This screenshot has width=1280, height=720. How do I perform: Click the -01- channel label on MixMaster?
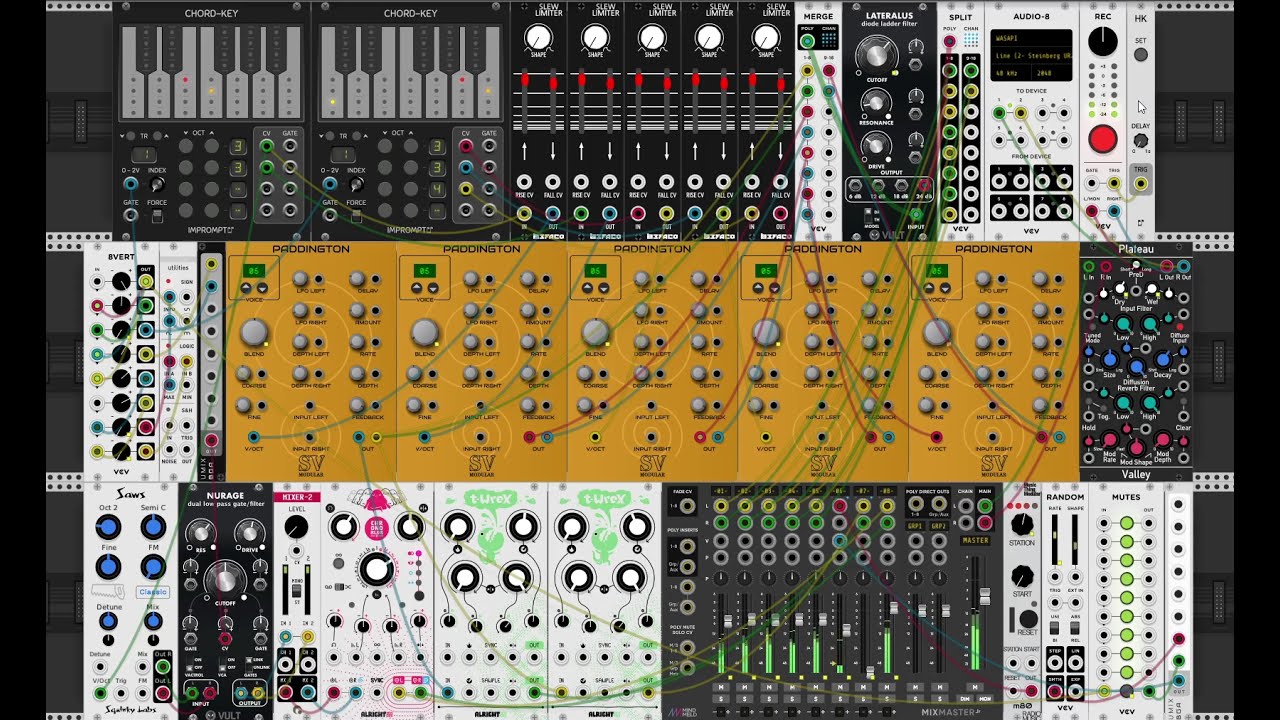721,491
